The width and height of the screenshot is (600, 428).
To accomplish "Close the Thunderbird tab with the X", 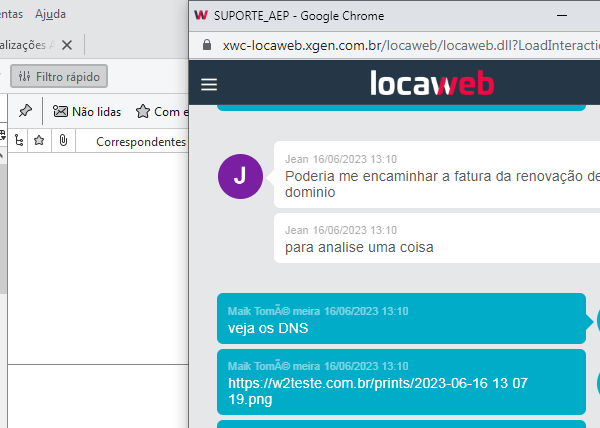I will [x=67, y=45].
